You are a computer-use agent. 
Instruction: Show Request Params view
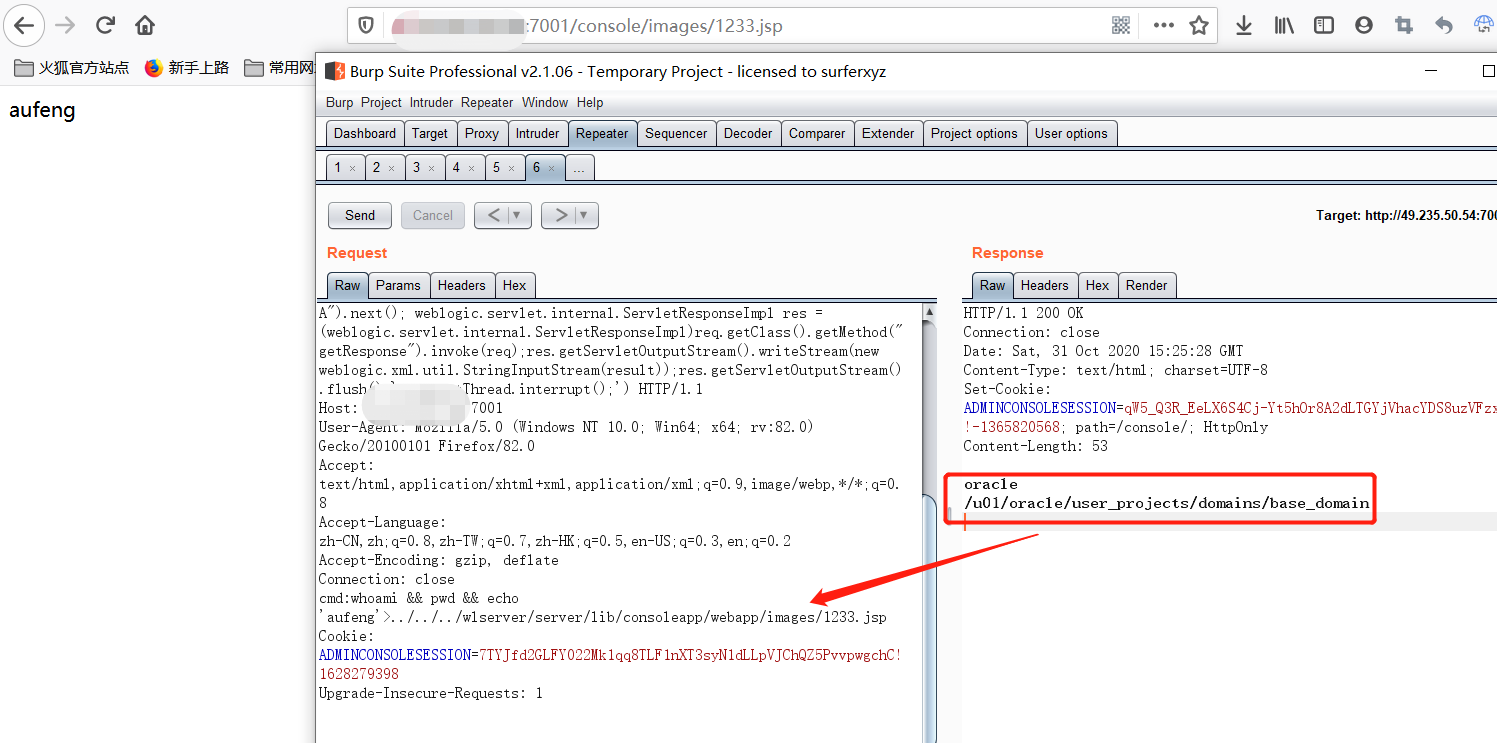400,285
